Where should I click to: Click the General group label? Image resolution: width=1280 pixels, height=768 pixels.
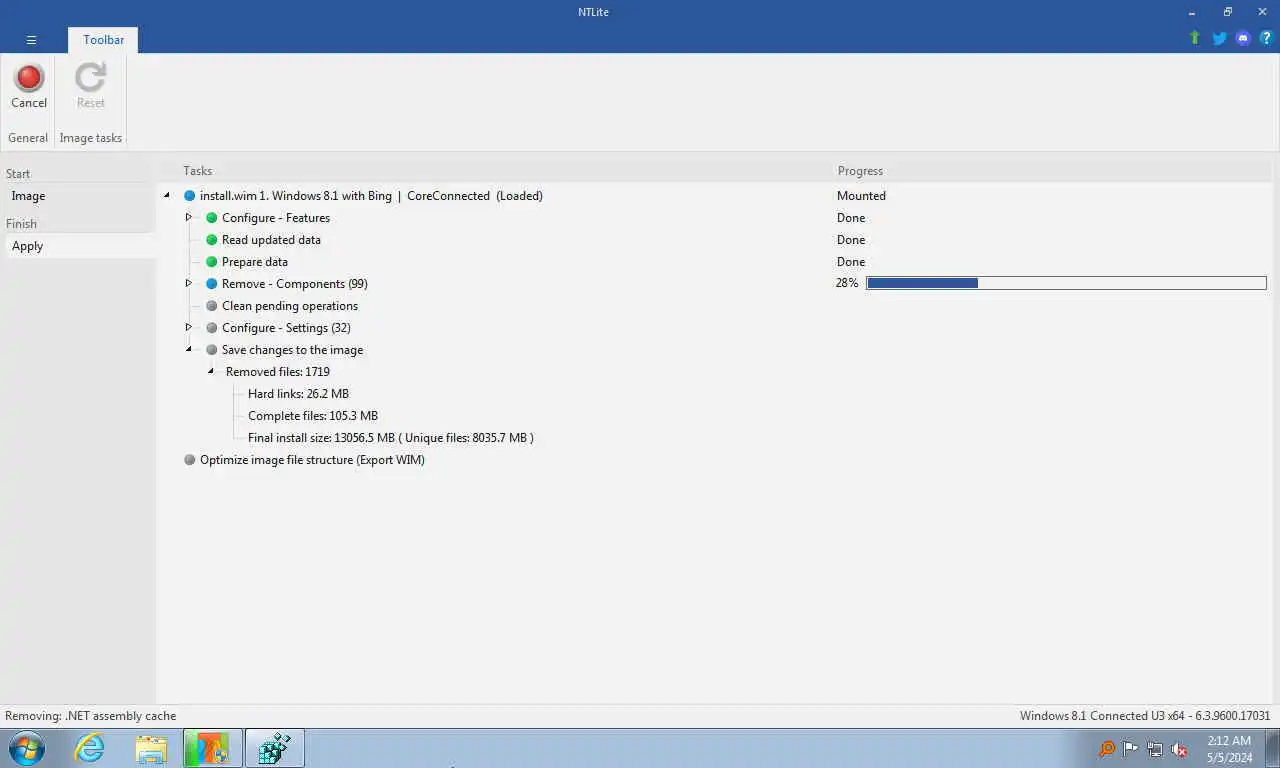[x=28, y=138]
